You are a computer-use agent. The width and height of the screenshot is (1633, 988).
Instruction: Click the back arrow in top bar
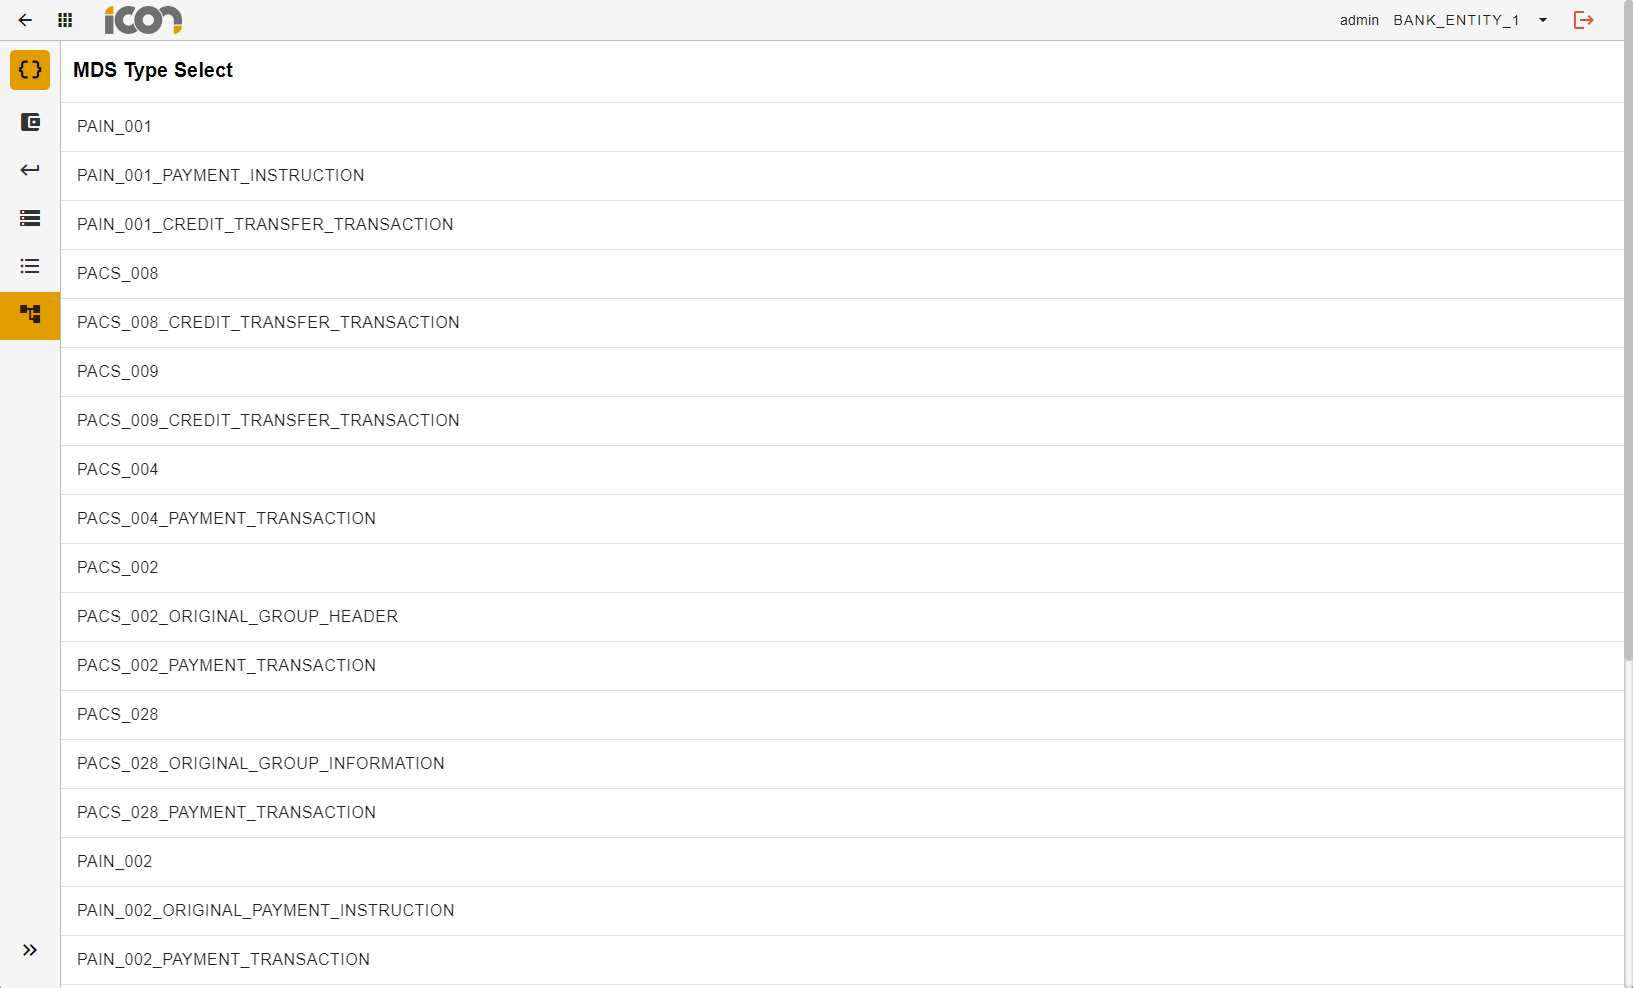click(25, 20)
